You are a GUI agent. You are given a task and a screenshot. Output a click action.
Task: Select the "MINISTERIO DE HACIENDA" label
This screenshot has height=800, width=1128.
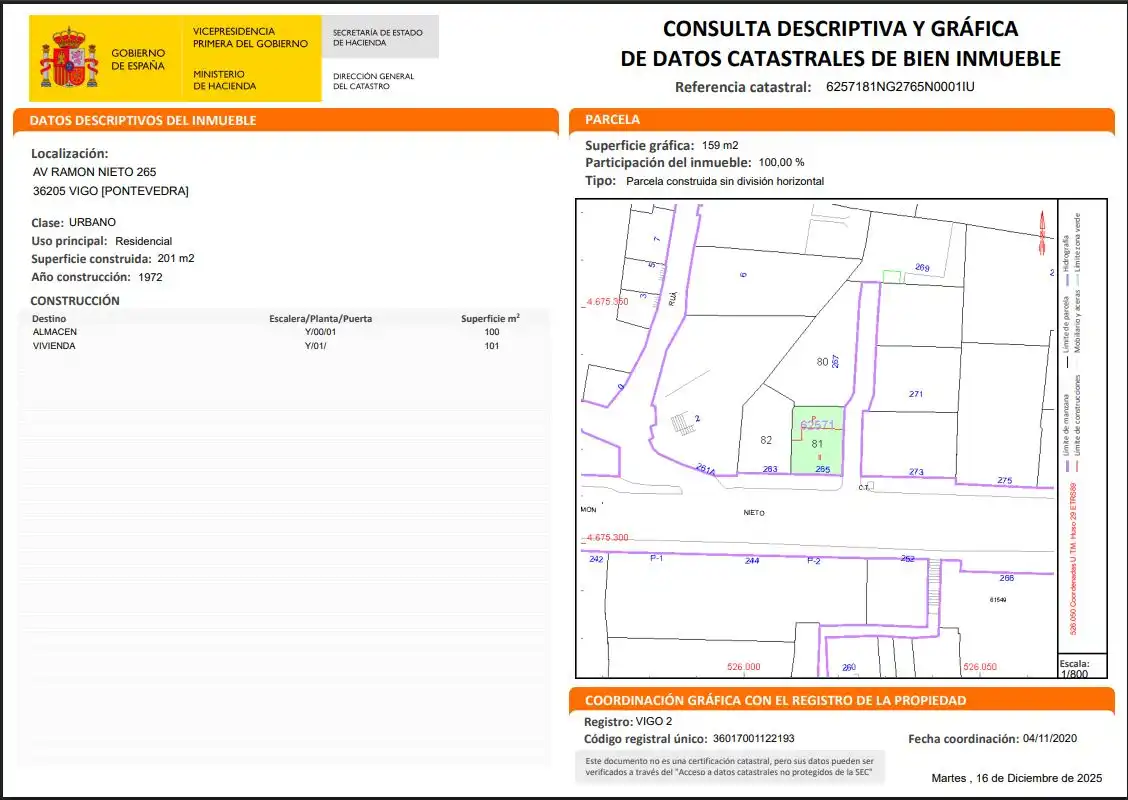[x=224, y=80]
